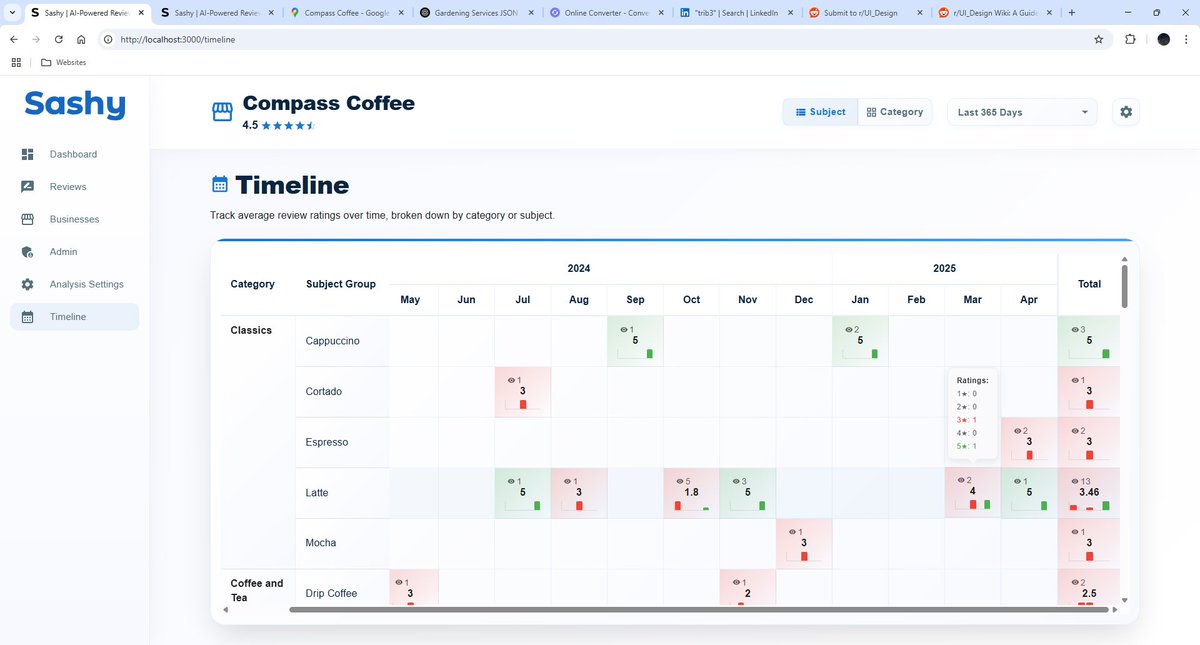Click the Espresso Apr 2025 cell
The image size is (1200, 645).
(1029, 442)
